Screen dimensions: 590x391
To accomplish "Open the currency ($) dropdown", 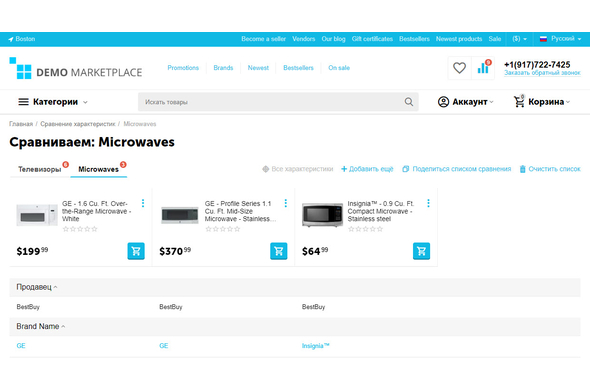I will (x=519, y=39).
